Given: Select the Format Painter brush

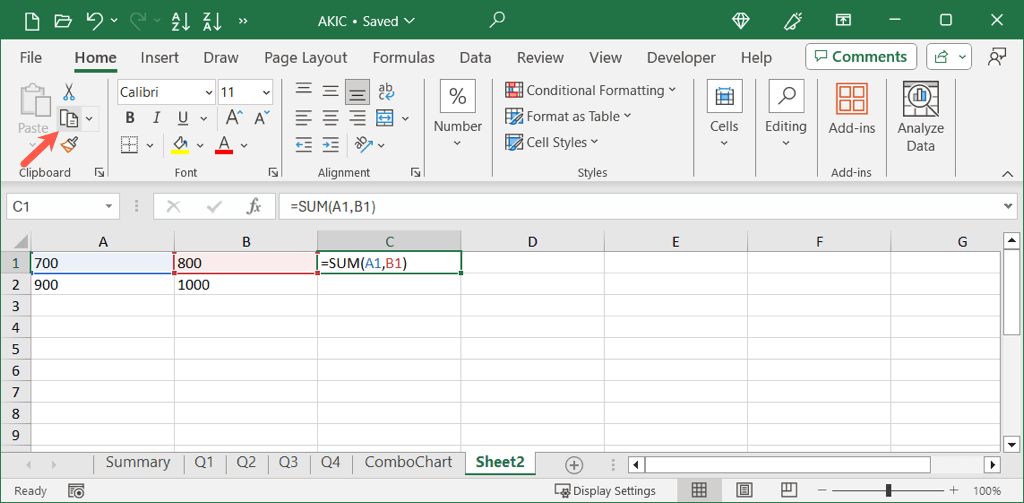Looking at the screenshot, I should [69, 144].
